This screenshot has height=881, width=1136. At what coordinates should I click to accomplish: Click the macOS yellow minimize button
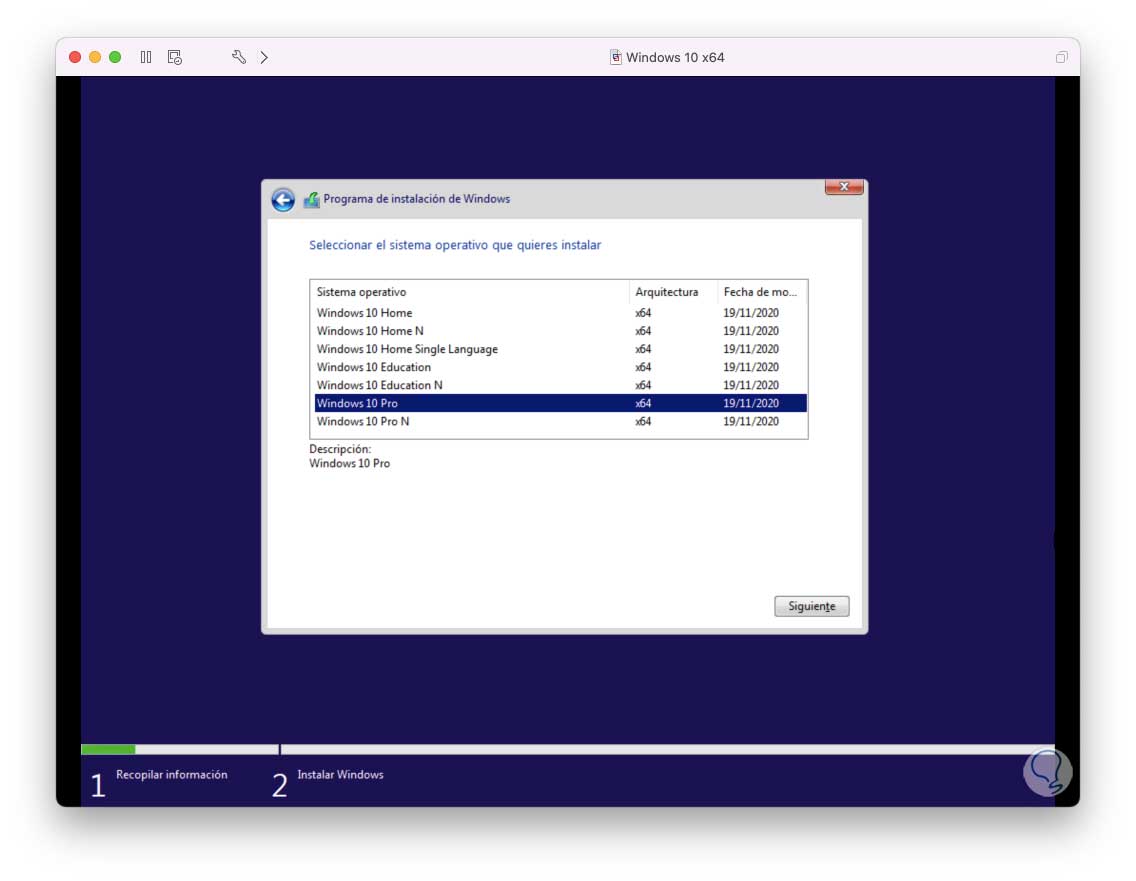tap(95, 57)
